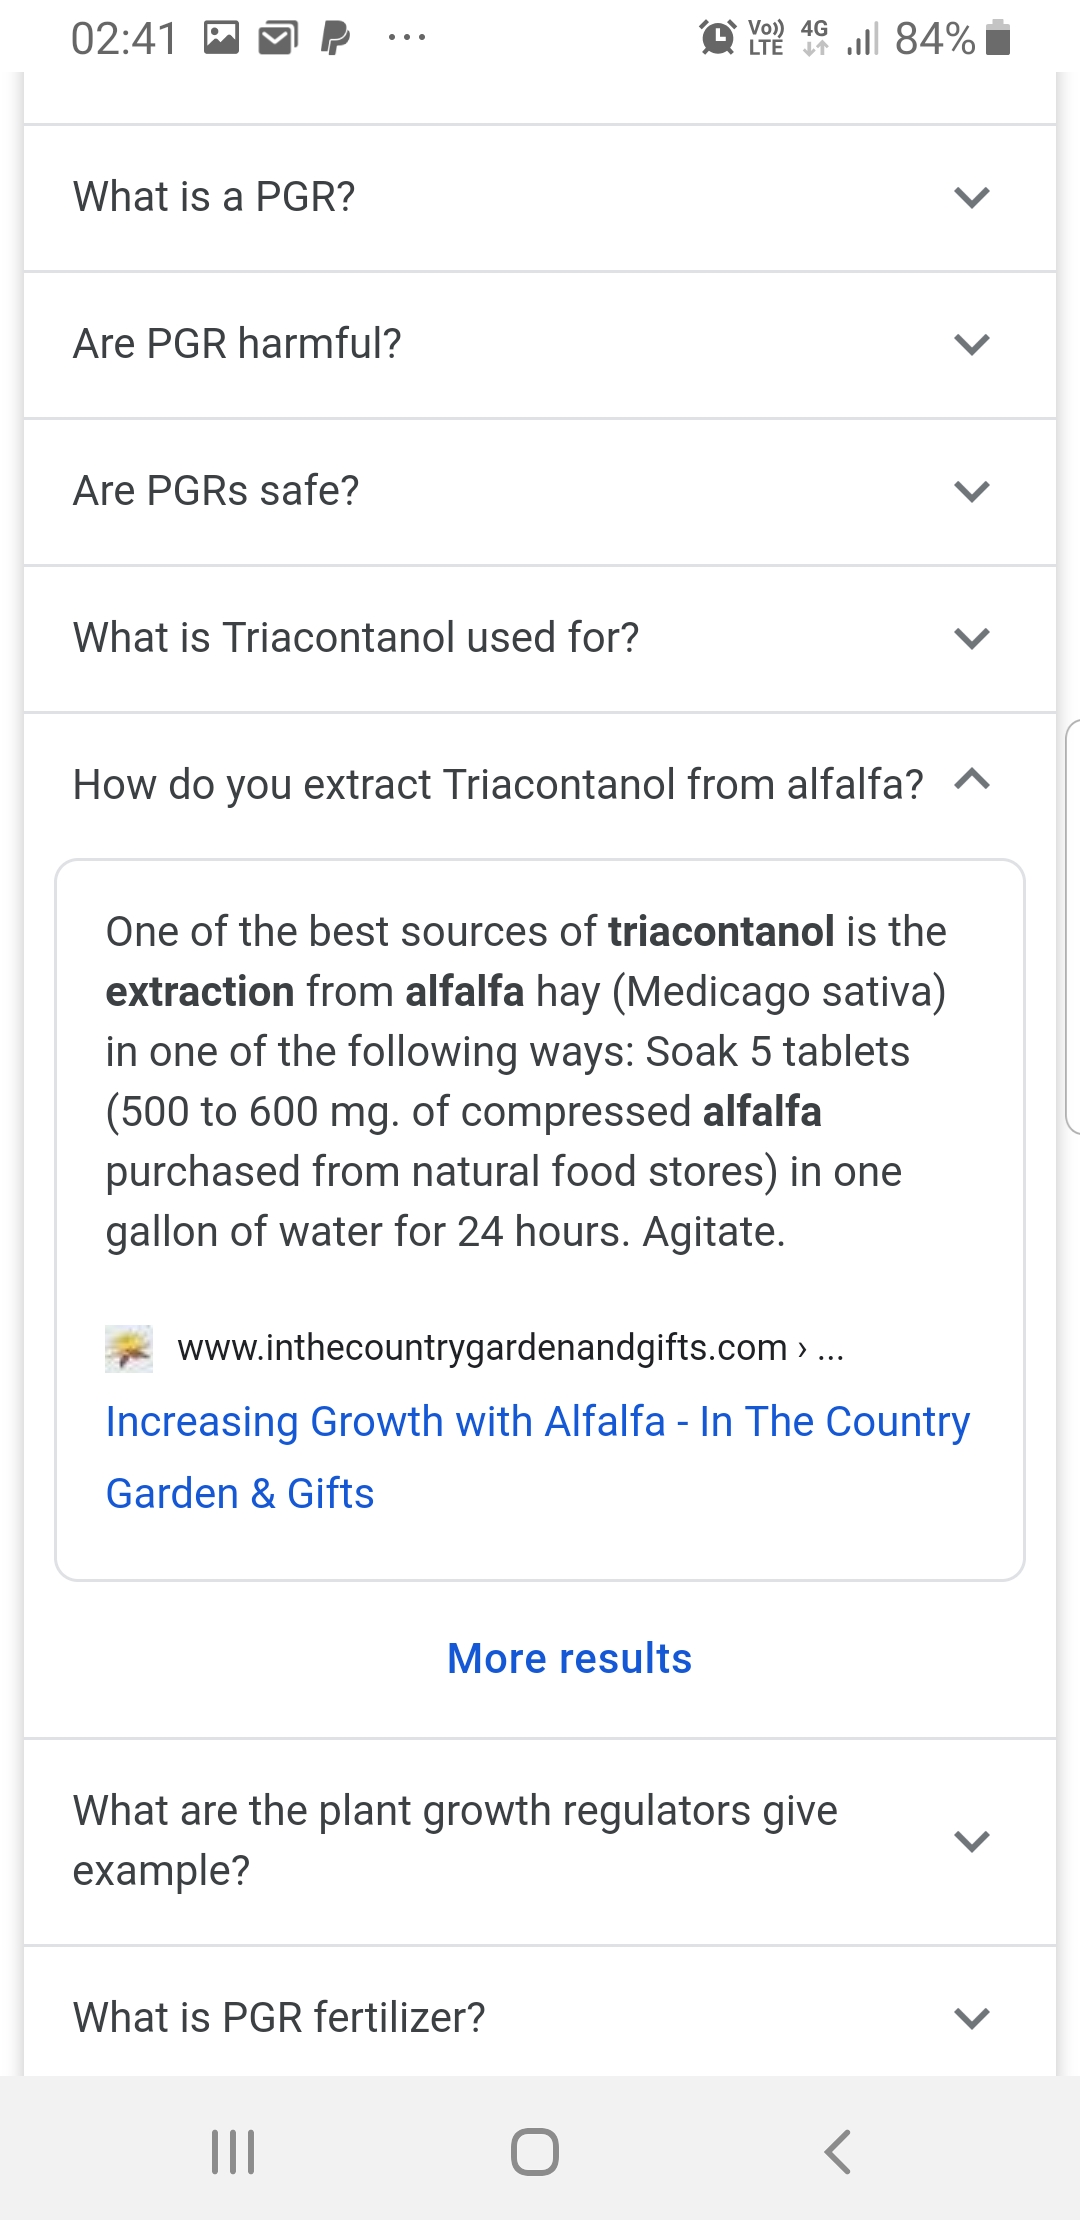Image resolution: width=1080 pixels, height=2220 pixels.
Task: Tap the email notification icon
Action: point(278,38)
